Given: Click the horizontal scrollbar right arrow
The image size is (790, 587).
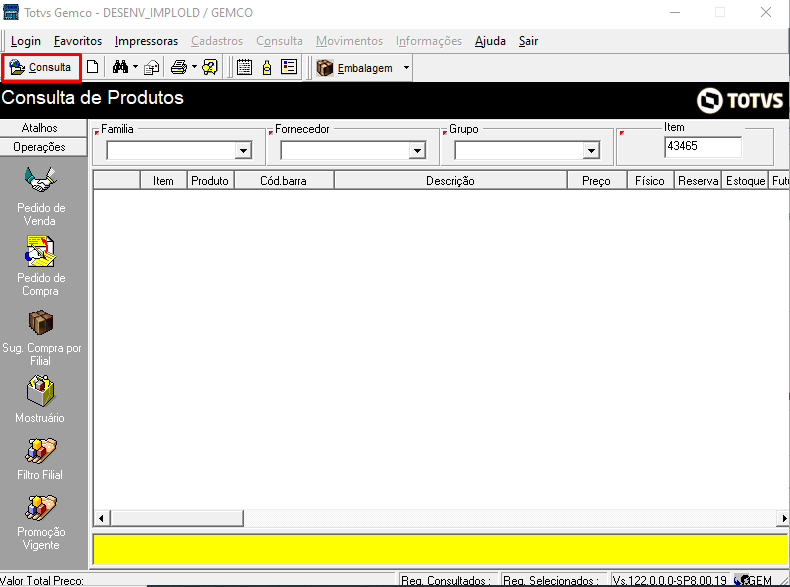Looking at the screenshot, I should pyautogui.click(x=784, y=518).
